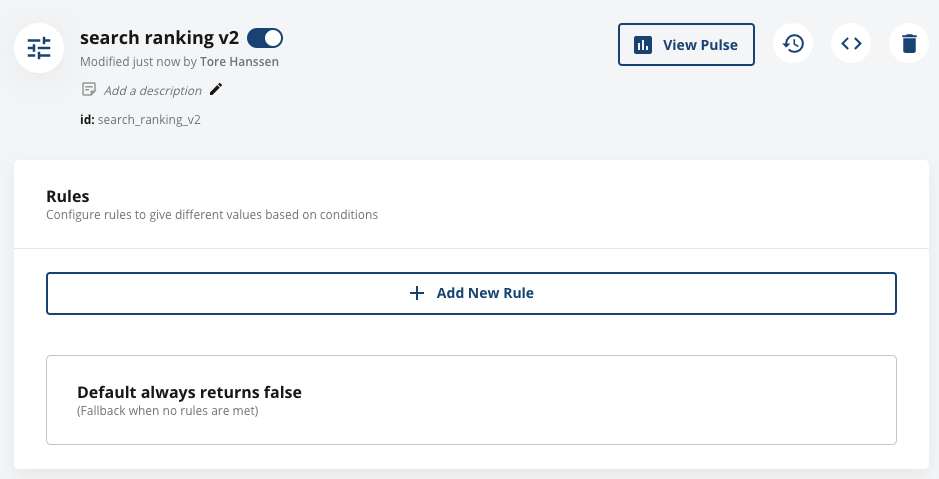The width and height of the screenshot is (939, 479).
Task: Open the View Pulse button
Action: 686,45
